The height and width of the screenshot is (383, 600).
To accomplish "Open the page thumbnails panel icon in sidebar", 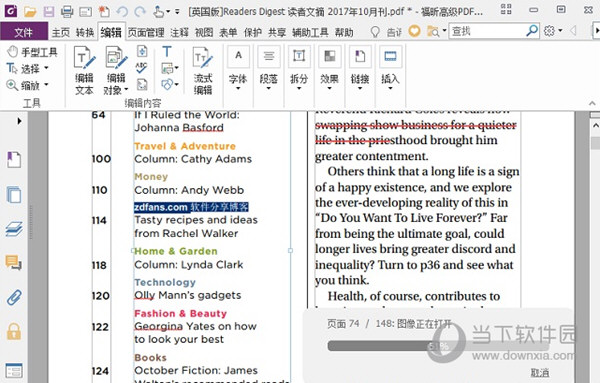I will point(14,194).
